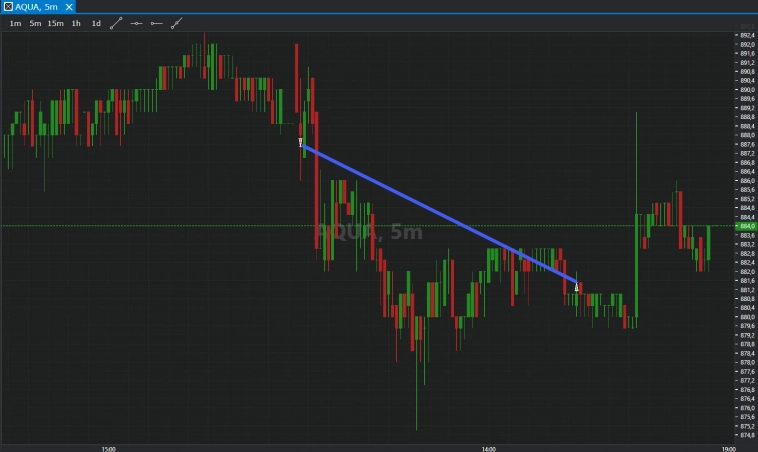Click the 892,4 price axis label
The height and width of the screenshot is (452, 758).
pos(747,35)
